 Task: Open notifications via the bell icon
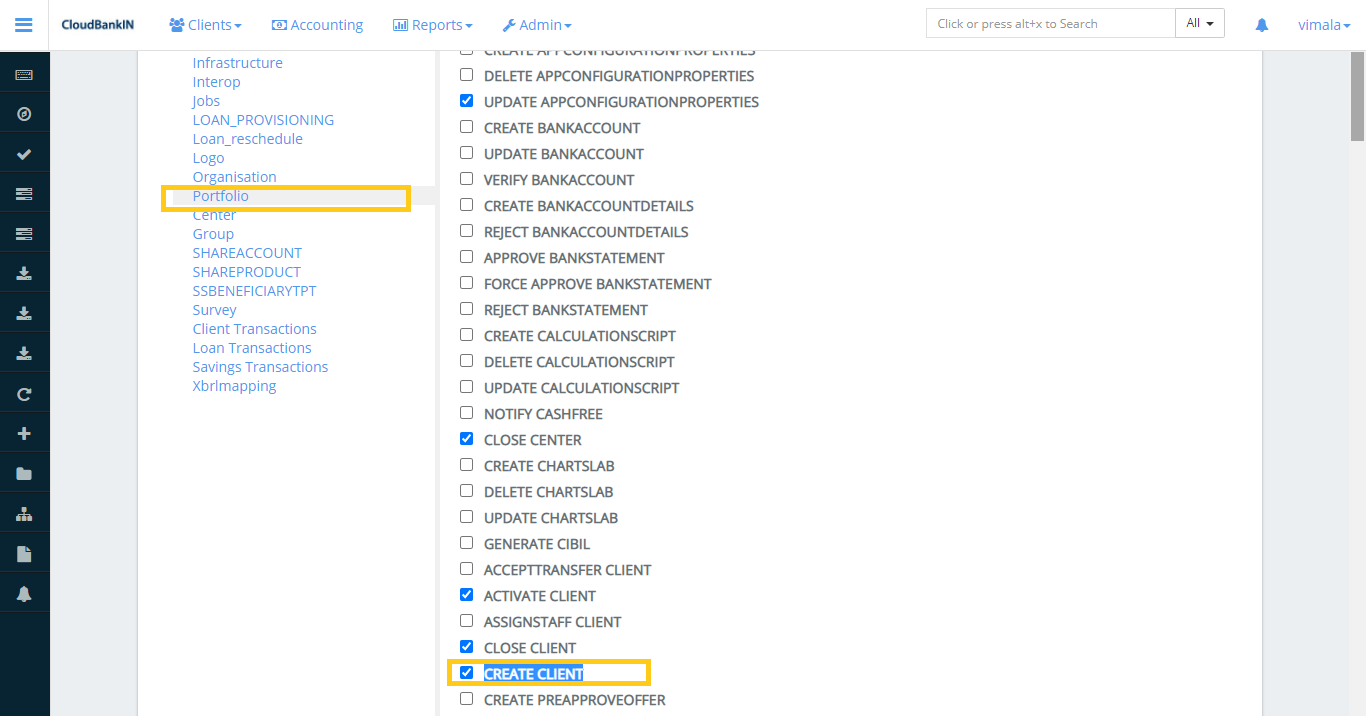[24, 592]
